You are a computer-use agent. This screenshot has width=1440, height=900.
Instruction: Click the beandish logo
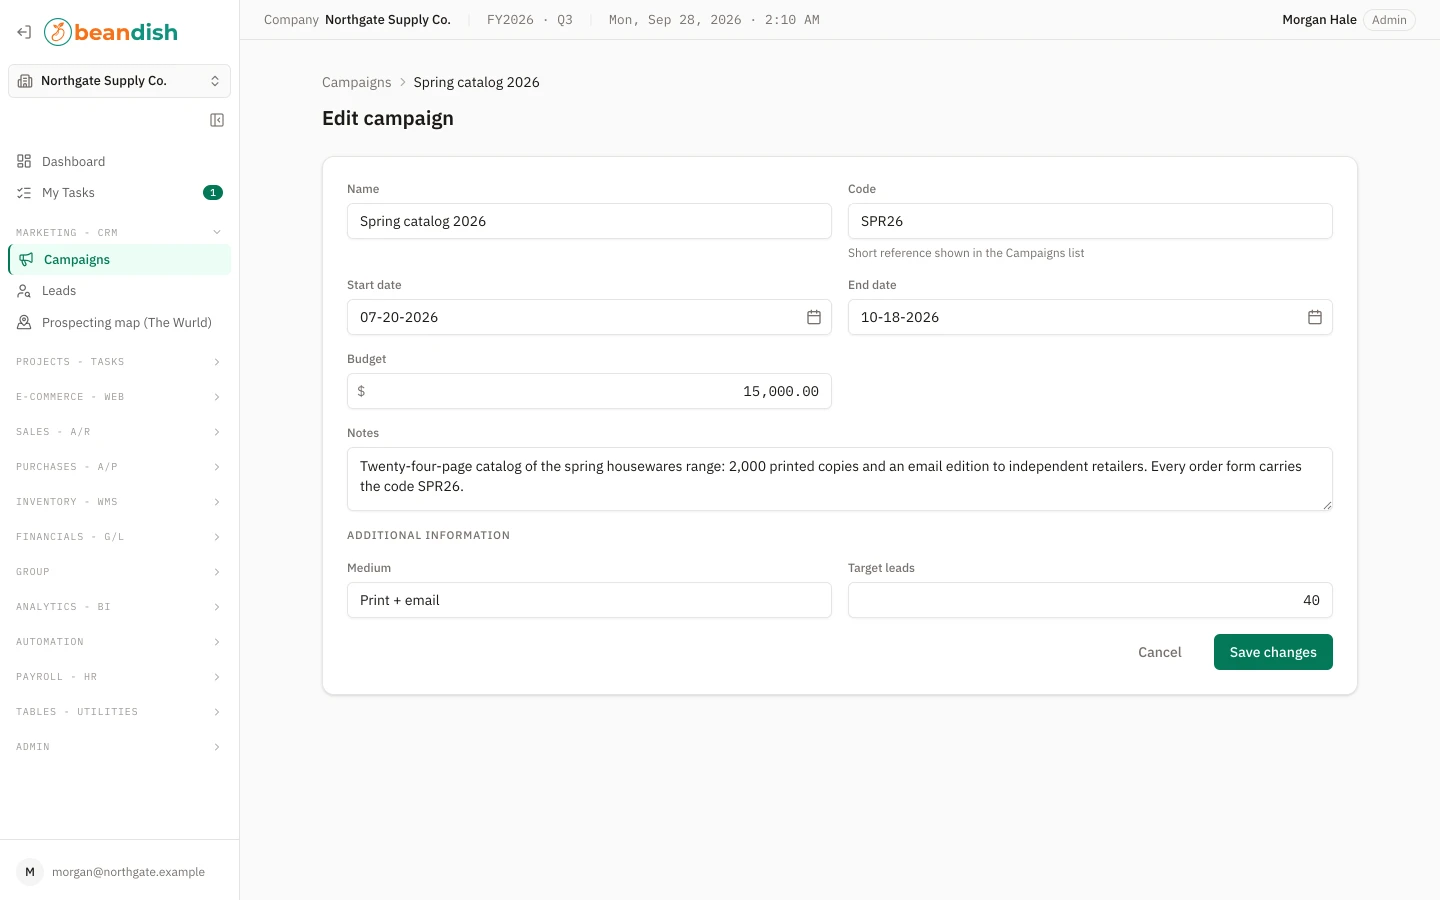(x=111, y=32)
